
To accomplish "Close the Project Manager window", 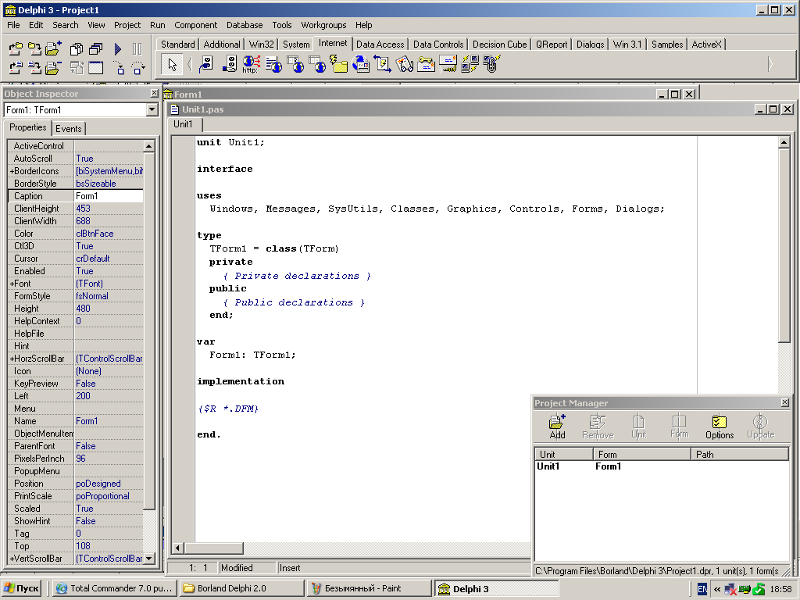I will (785, 403).
